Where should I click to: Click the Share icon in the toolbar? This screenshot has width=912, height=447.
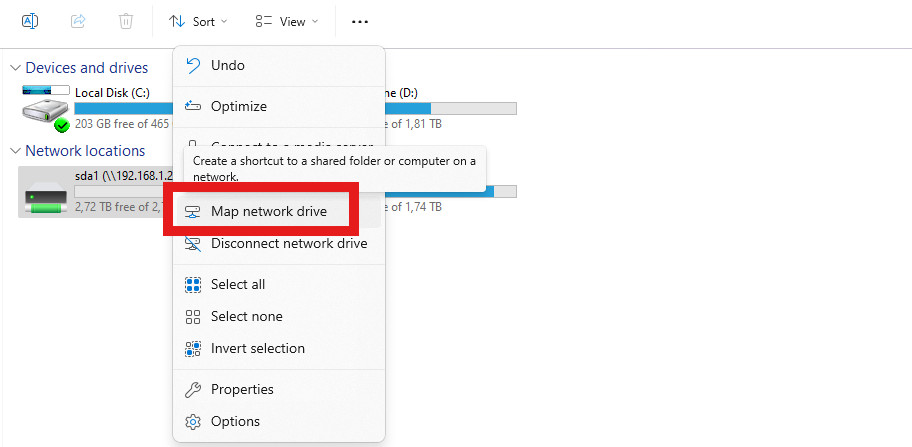click(x=78, y=22)
